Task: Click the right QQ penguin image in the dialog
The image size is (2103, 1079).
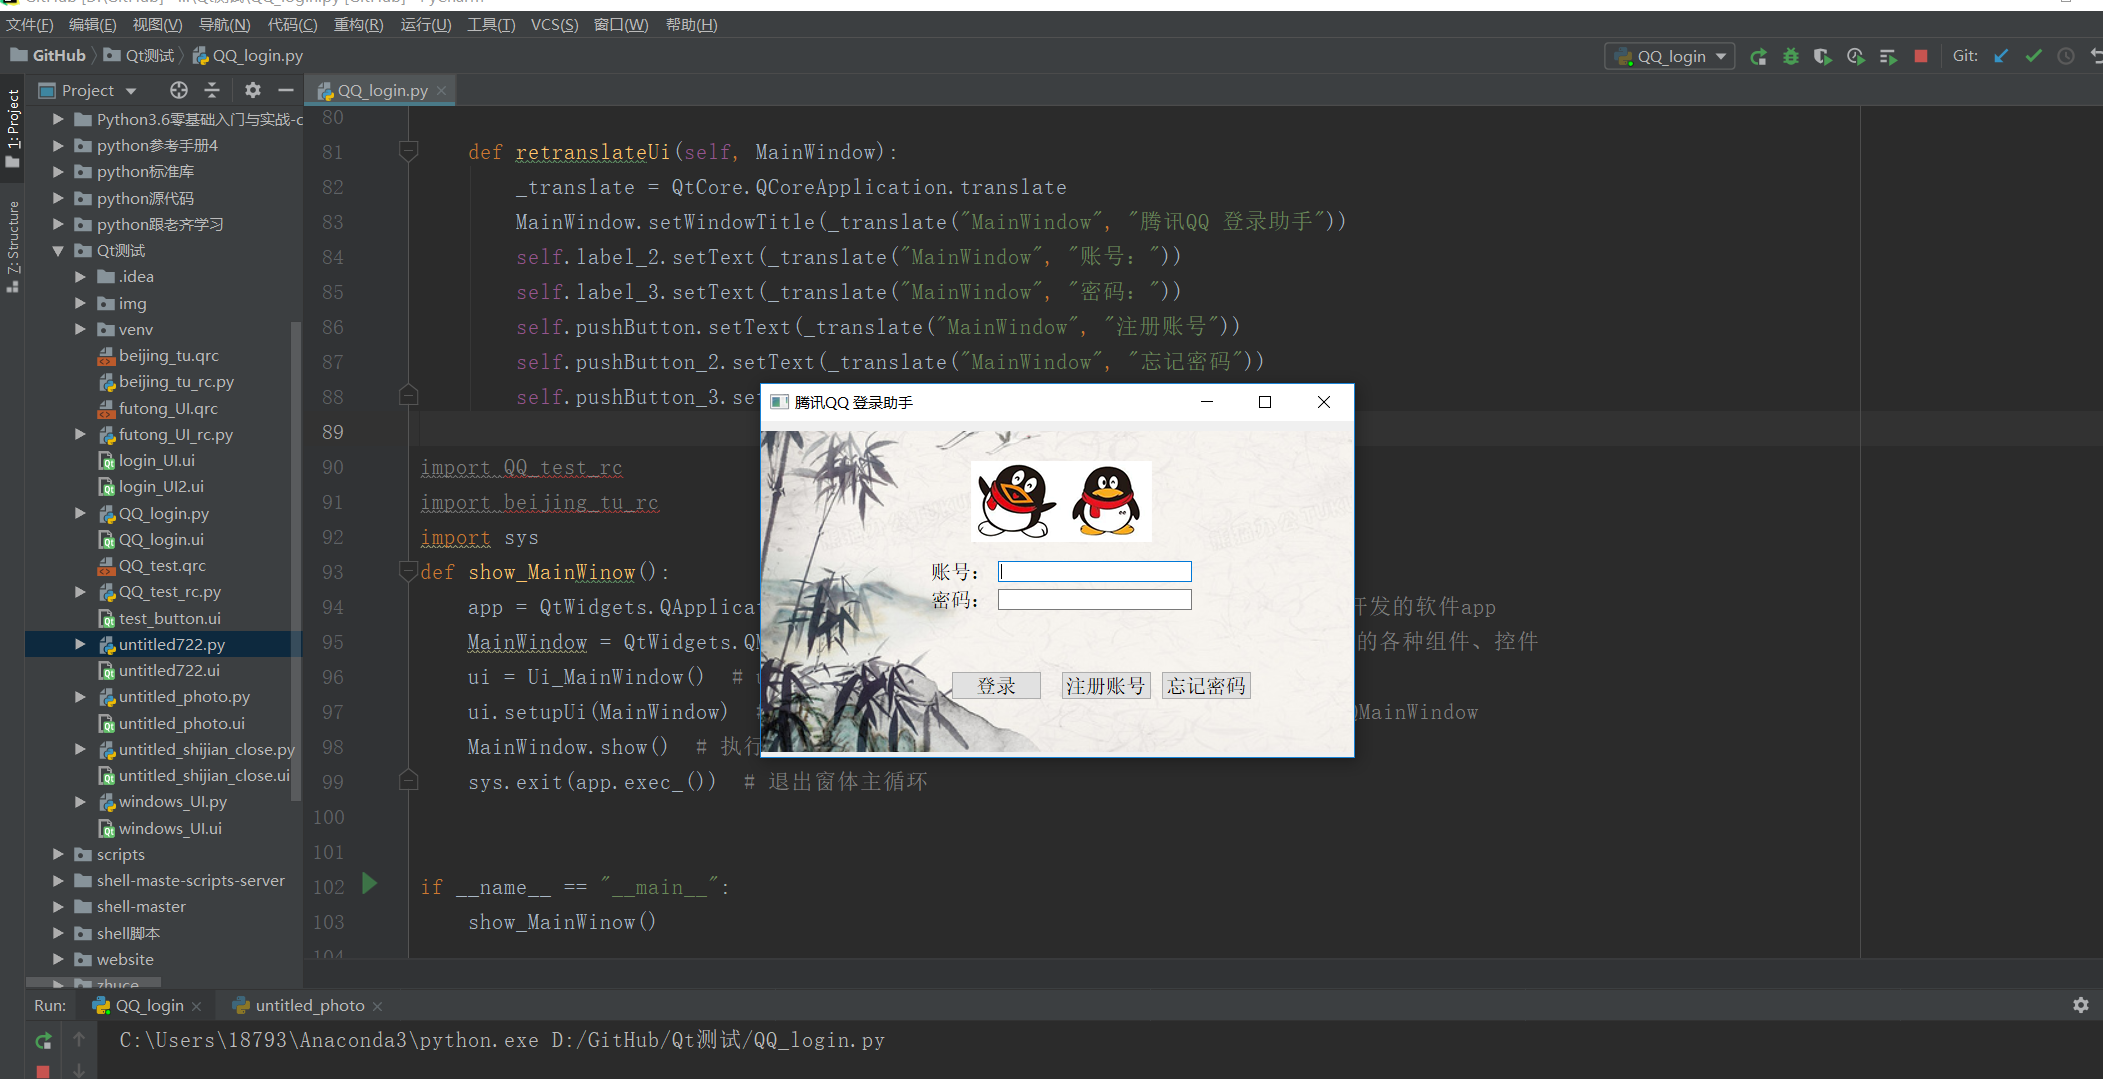Action: 1106,501
